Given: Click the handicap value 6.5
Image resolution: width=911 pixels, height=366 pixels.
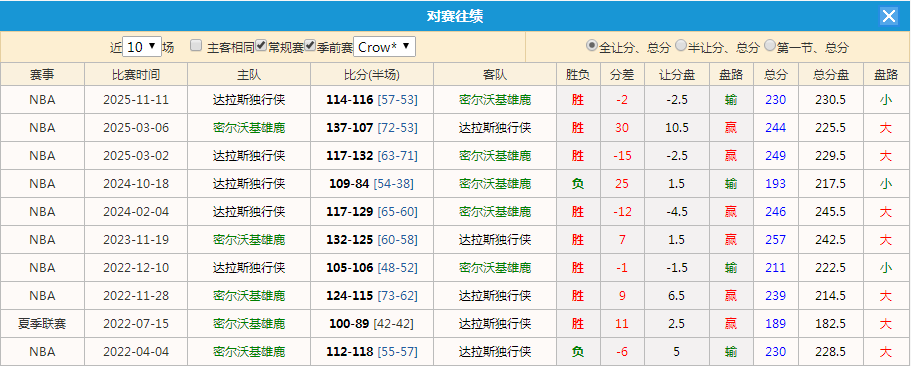Looking at the screenshot, I should point(676,295).
